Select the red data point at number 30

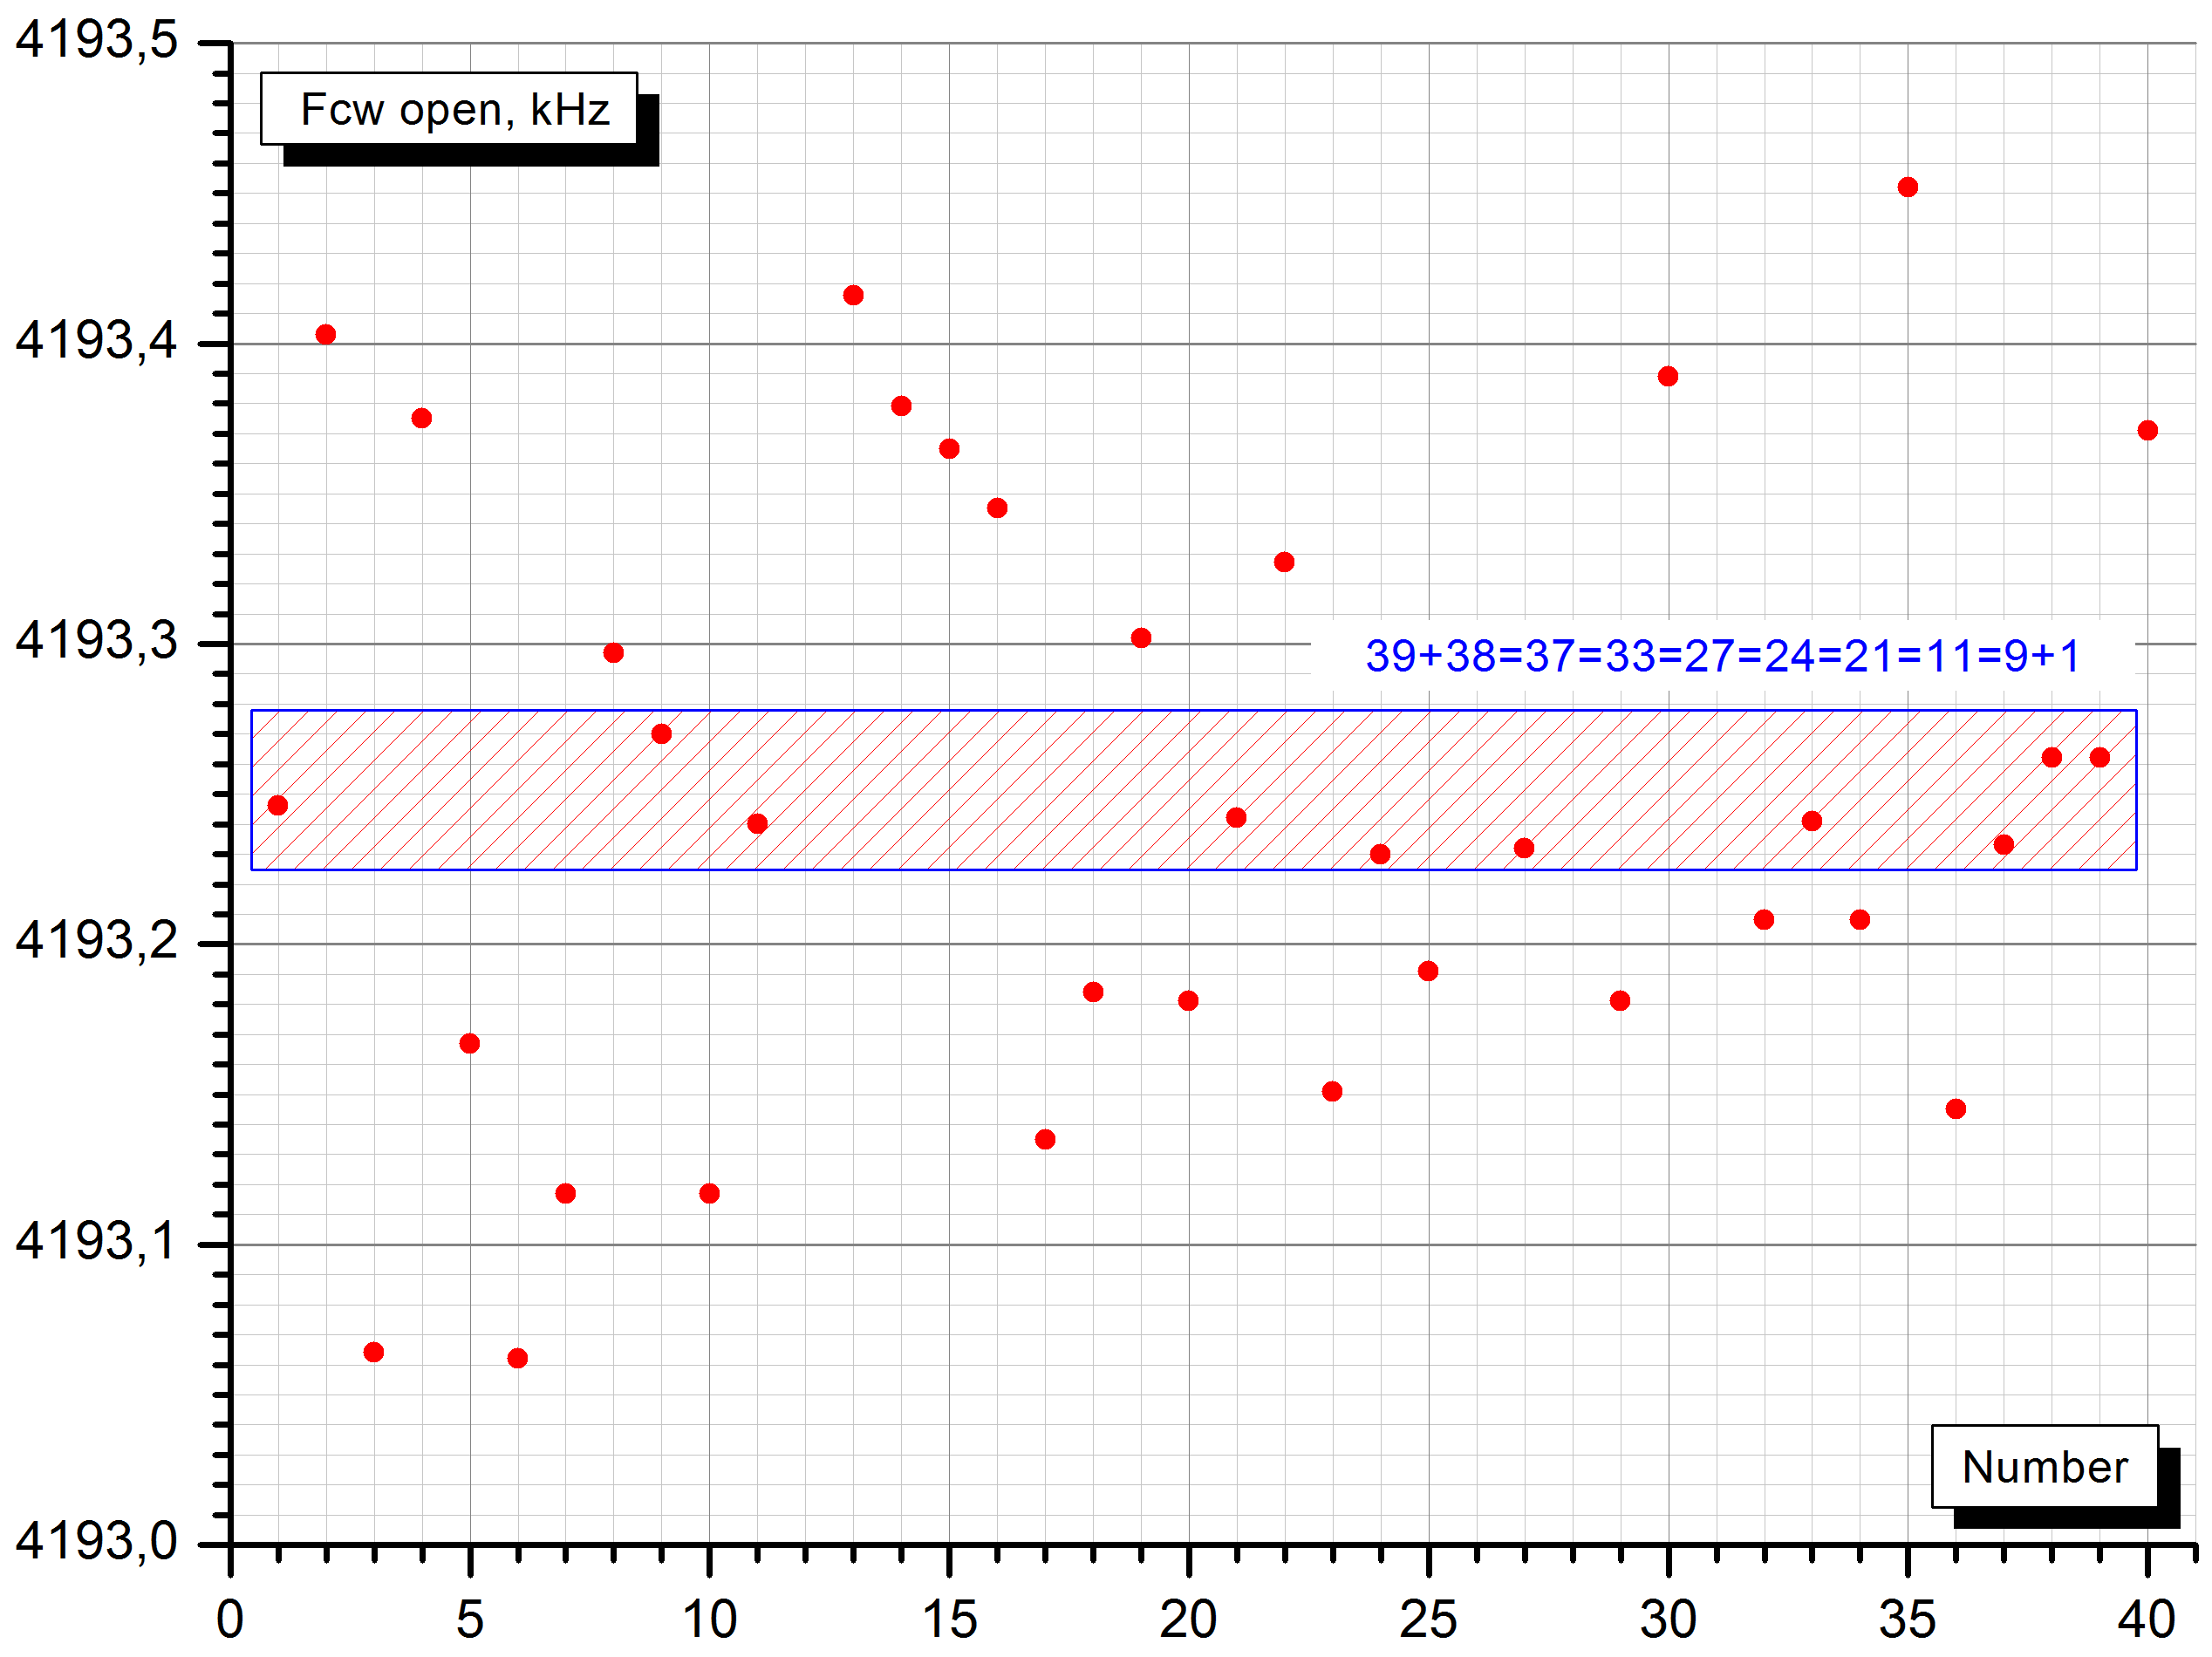coord(1668,377)
